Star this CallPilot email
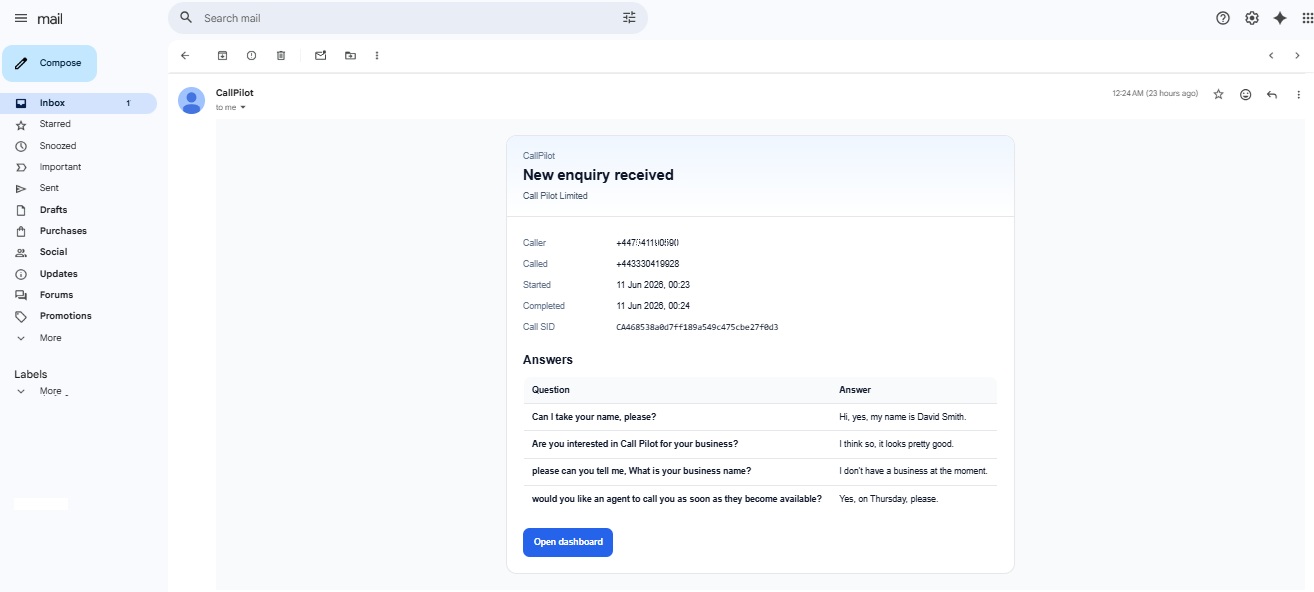1314x592 pixels. pyautogui.click(x=1218, y=94)
